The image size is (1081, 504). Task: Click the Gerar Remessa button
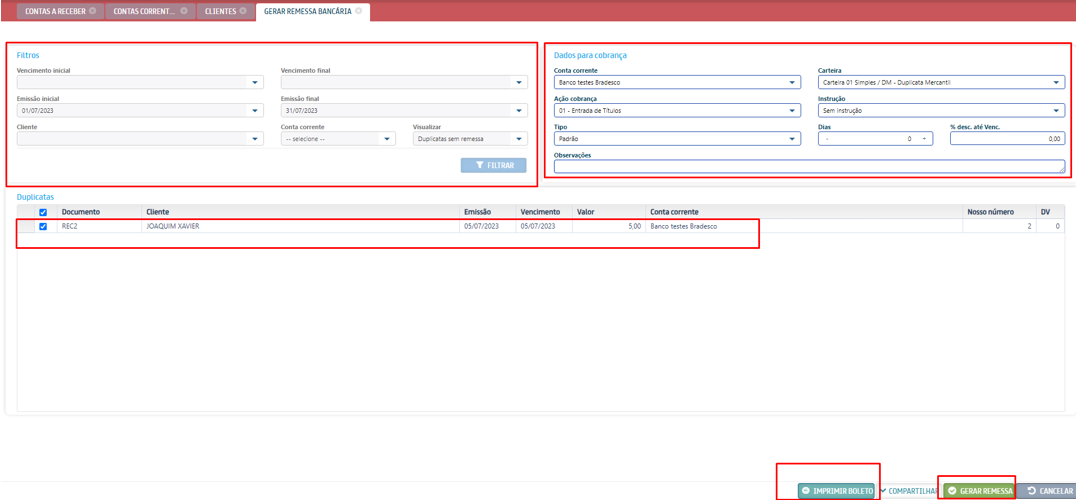click(x=980, y=491)
